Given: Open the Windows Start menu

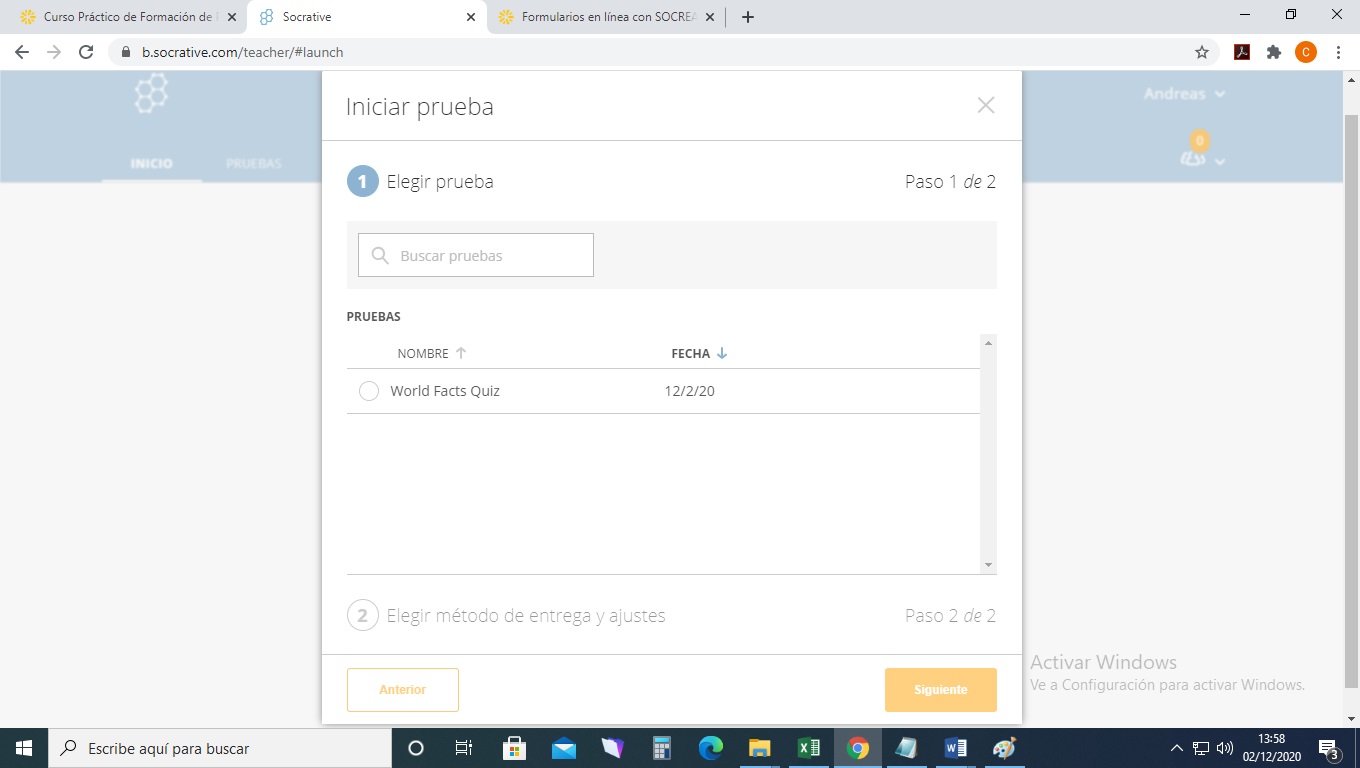Looking at the screenshot, I should click(24, 748).
